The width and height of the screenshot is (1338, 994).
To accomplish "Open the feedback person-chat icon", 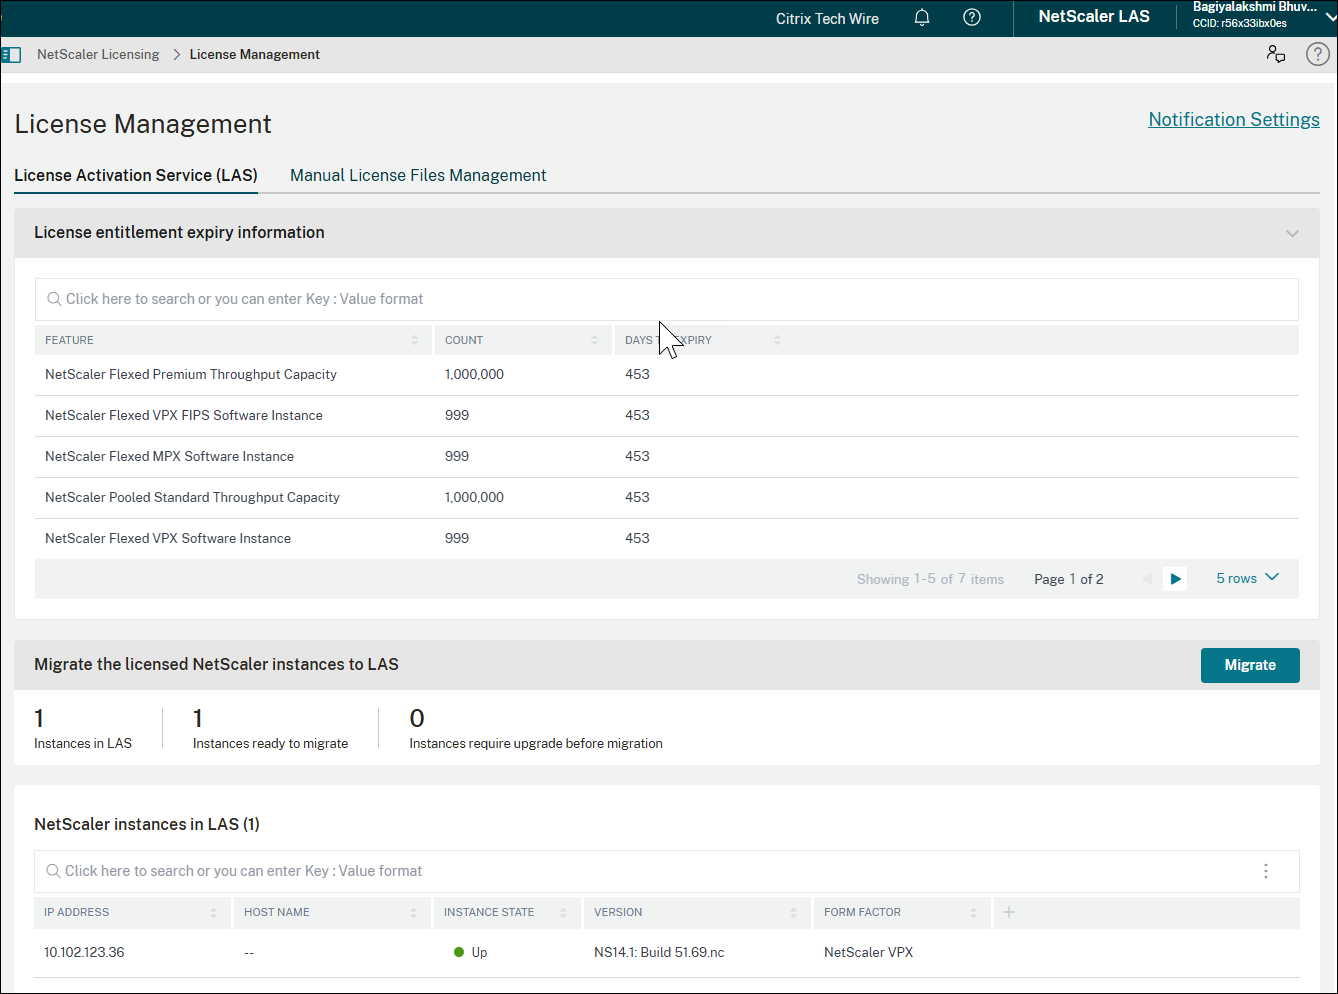I will (x=1276, y=54).
